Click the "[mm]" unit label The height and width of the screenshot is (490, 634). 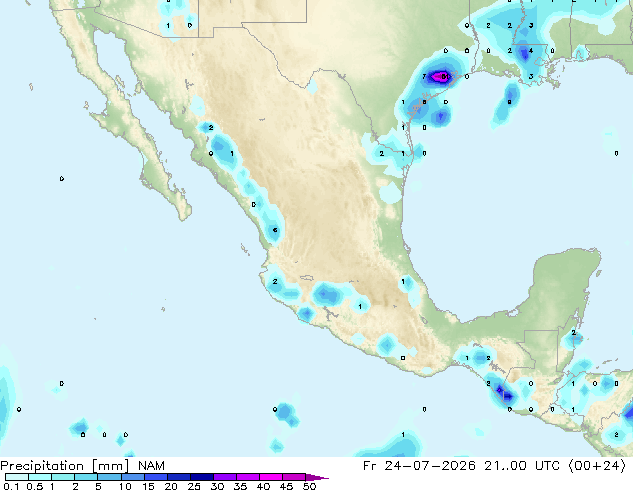111,466
